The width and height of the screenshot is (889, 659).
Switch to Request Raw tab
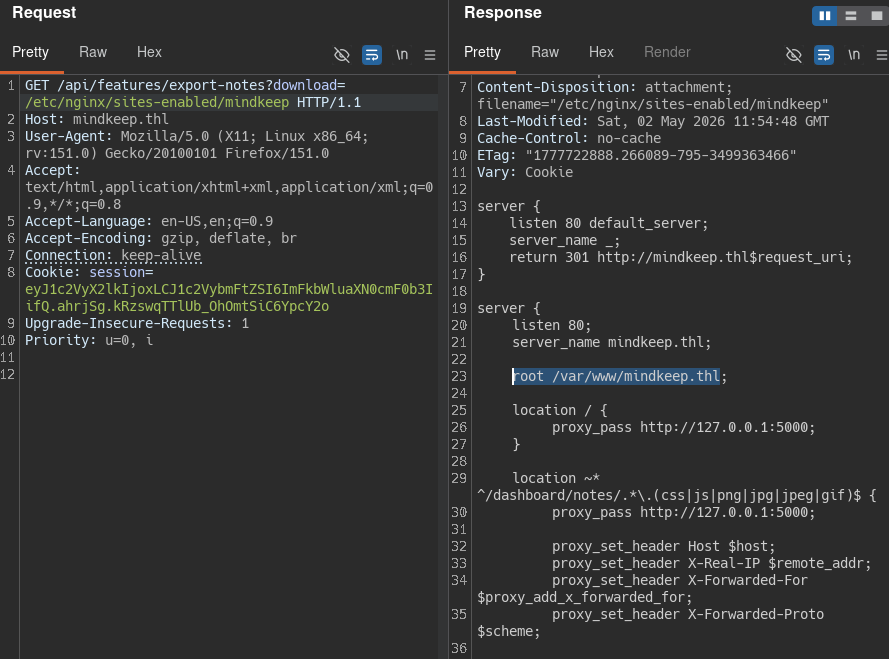click(x=93, y=52)
